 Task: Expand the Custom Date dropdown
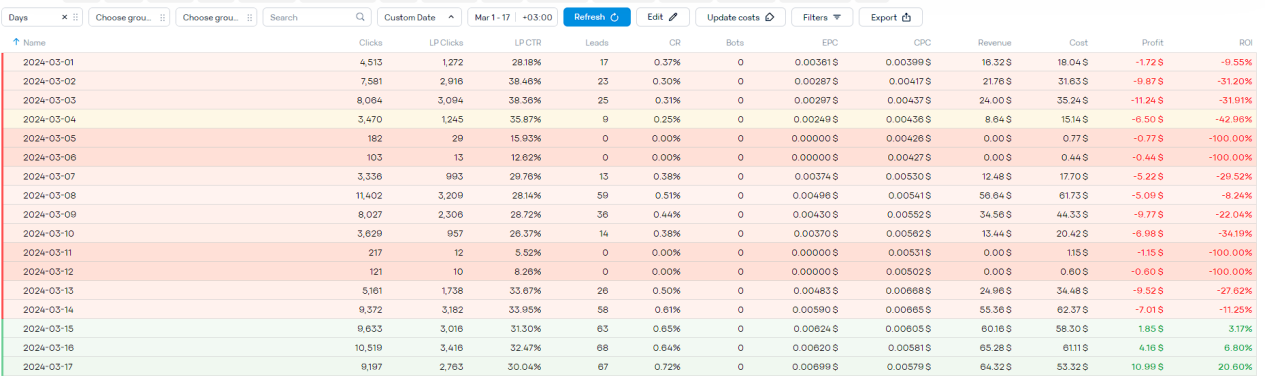pos(419,17)
